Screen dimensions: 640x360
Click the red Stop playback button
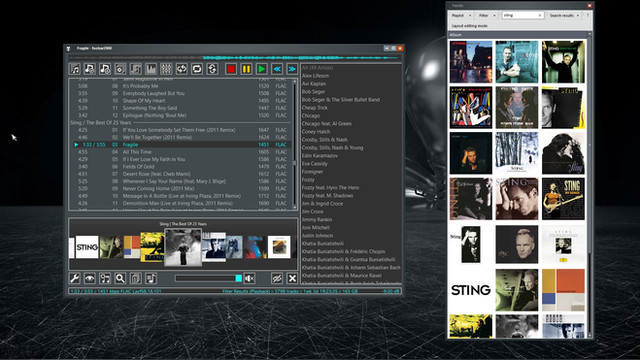pyautogui.click(x=231, y=69)
